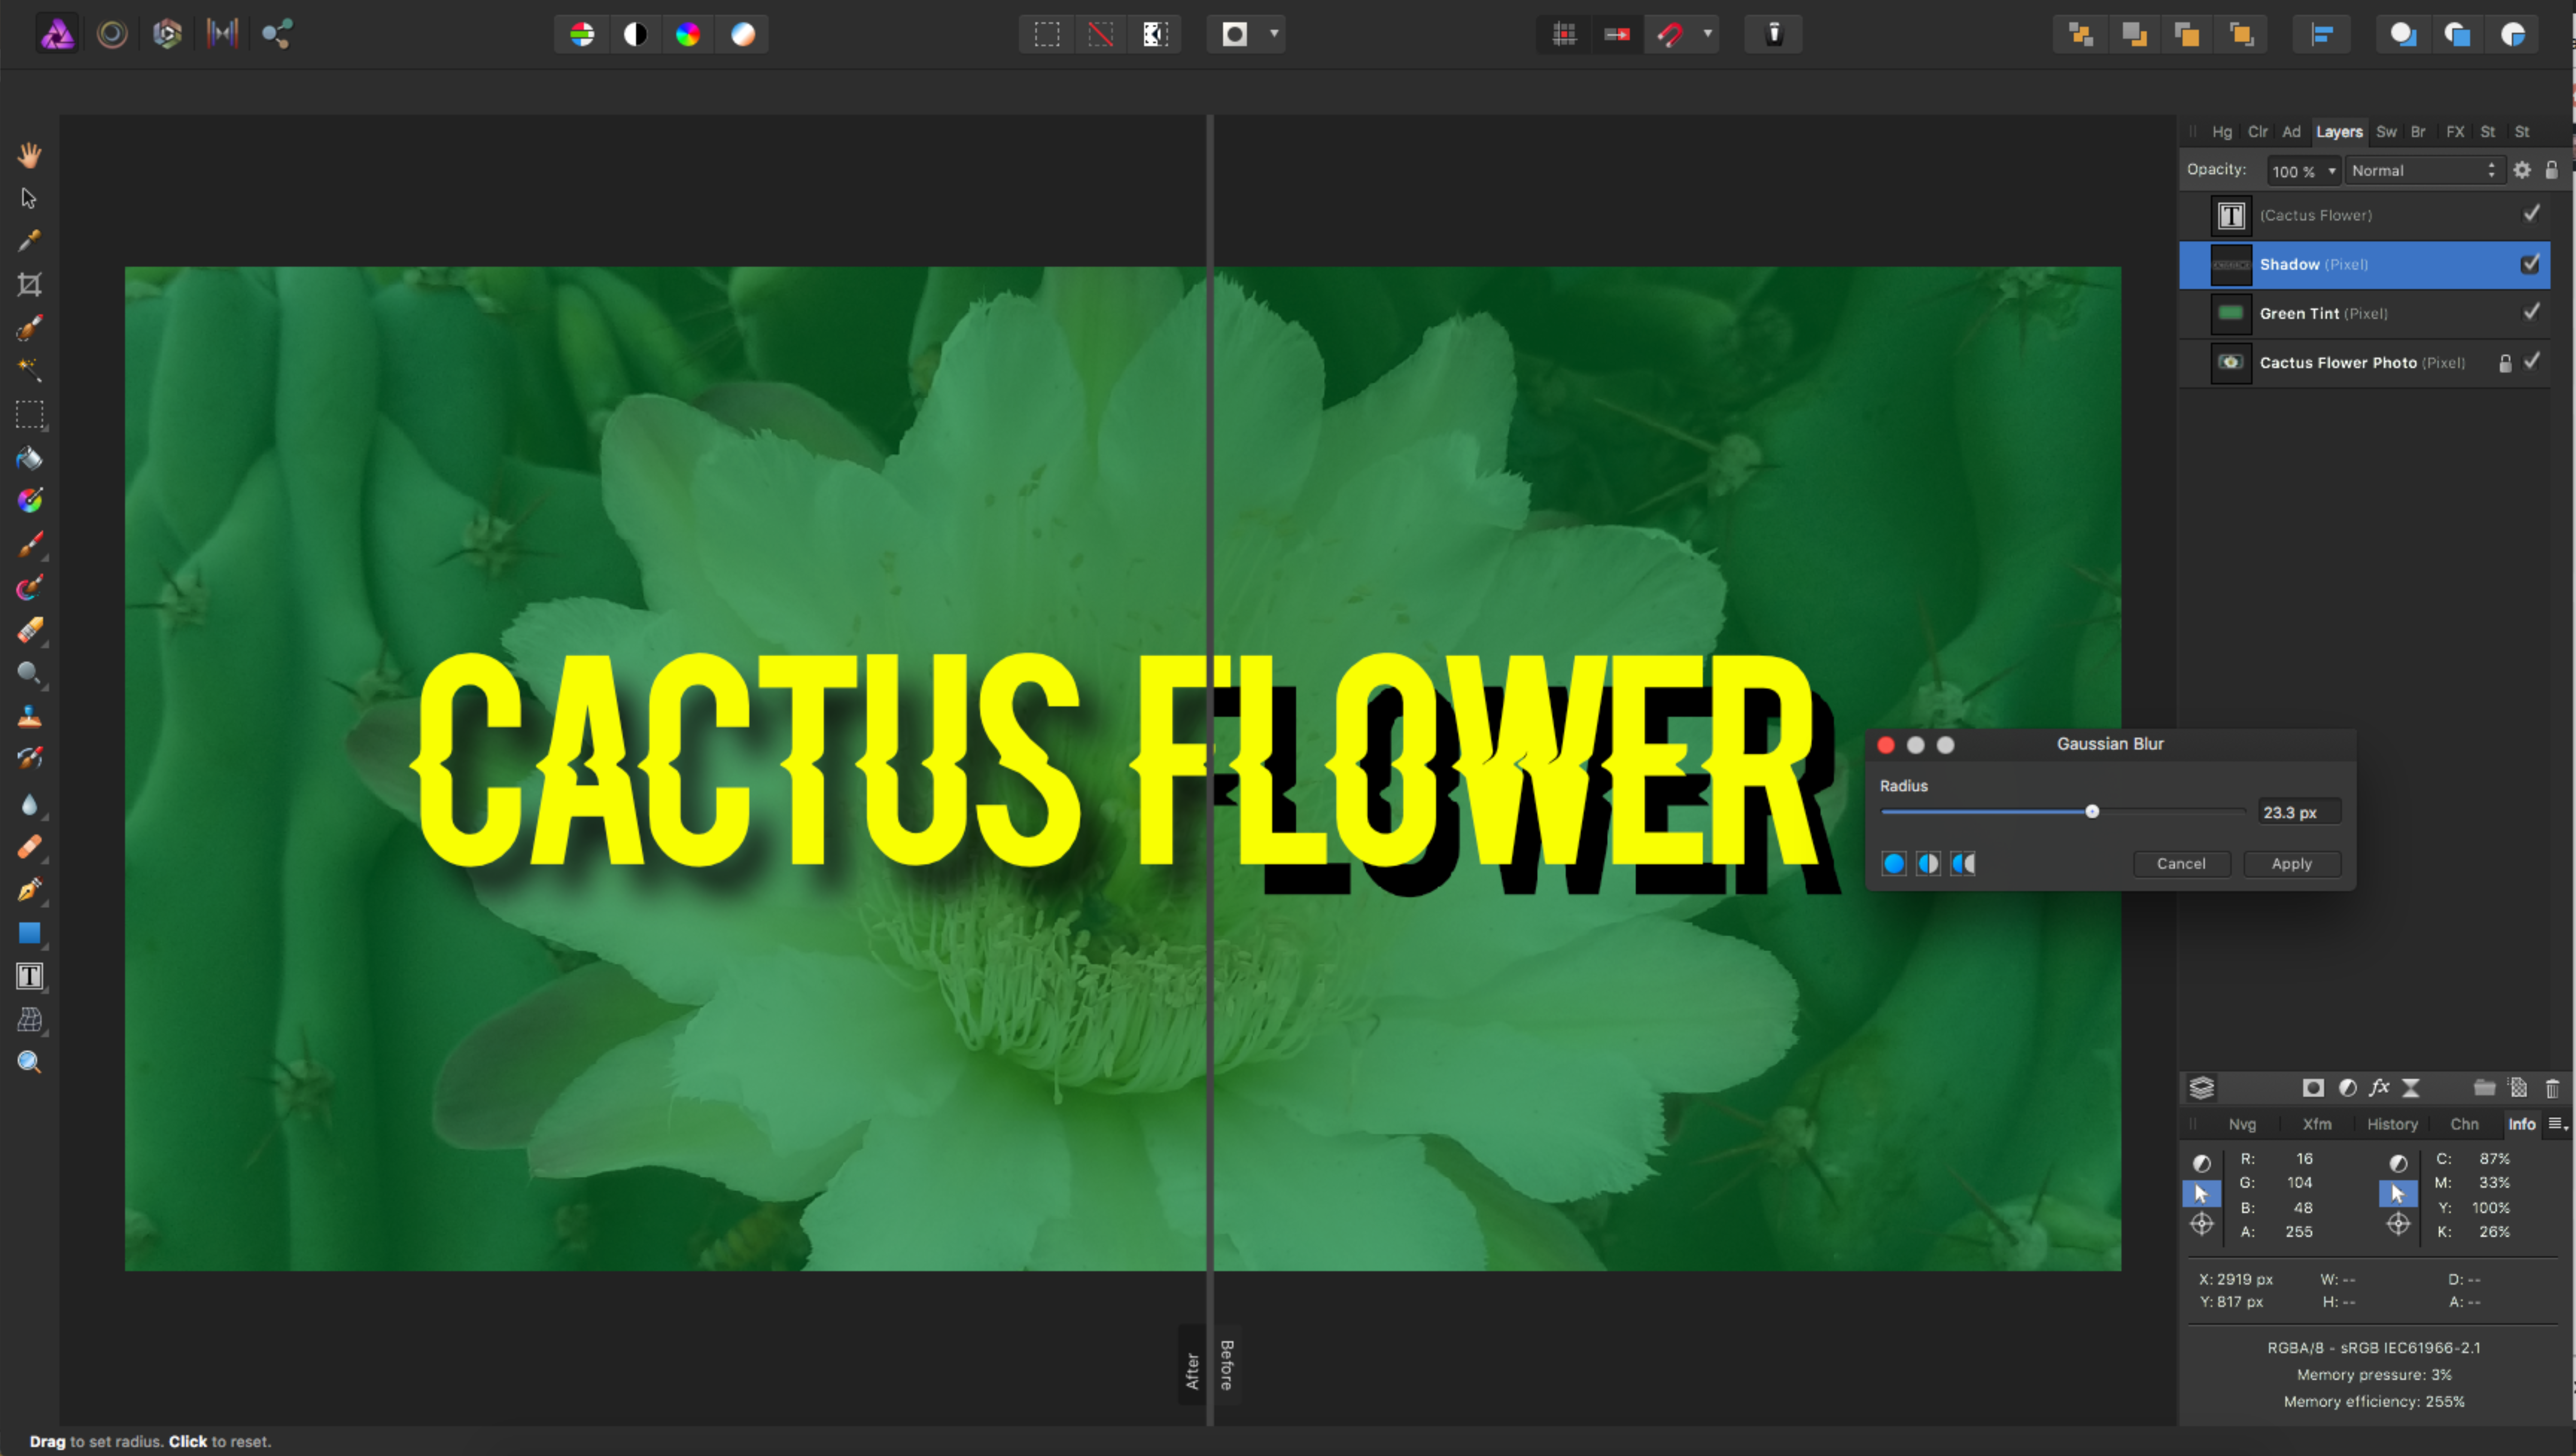The image size is (2576, 1456).
Task: Select the Colour Picker tool
Action: [x=29, y=241]
